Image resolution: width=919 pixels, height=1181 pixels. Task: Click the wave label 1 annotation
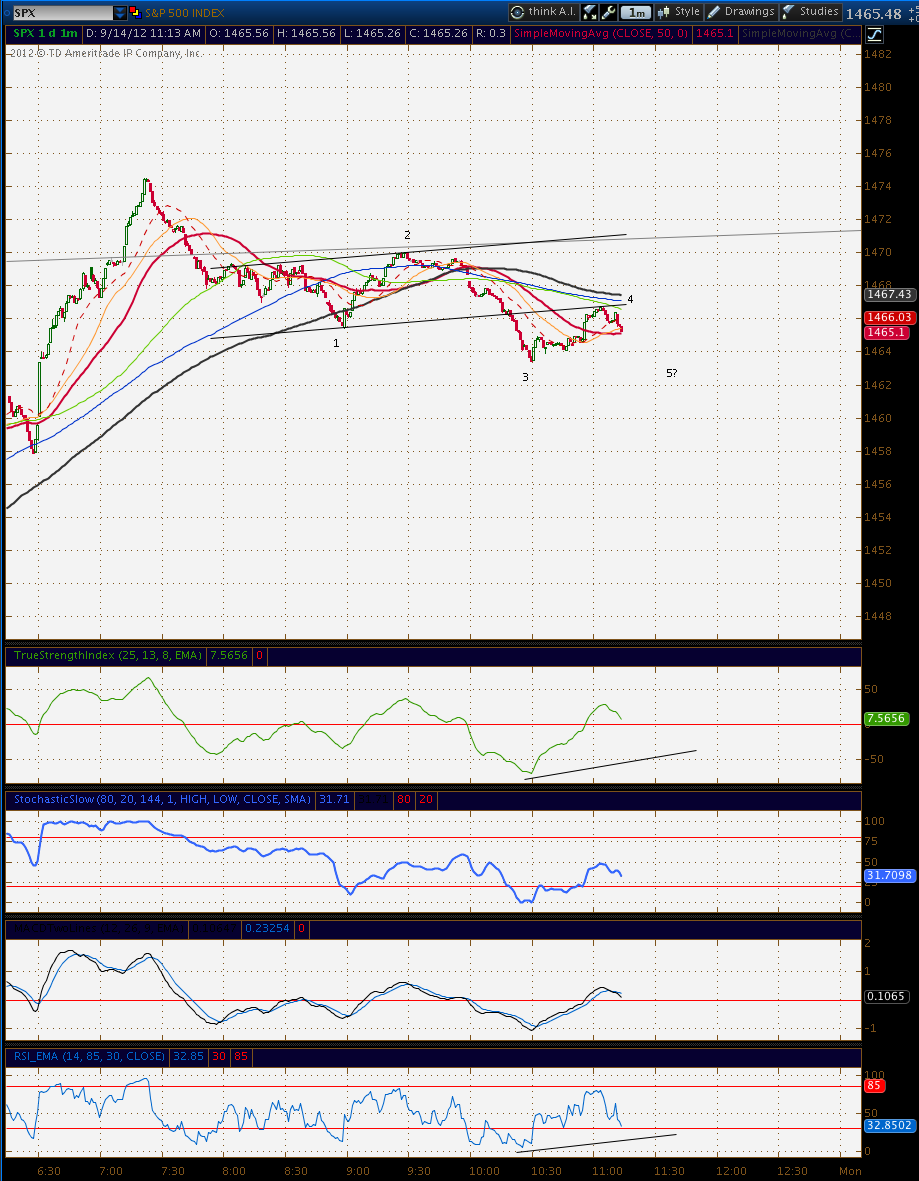336,343
